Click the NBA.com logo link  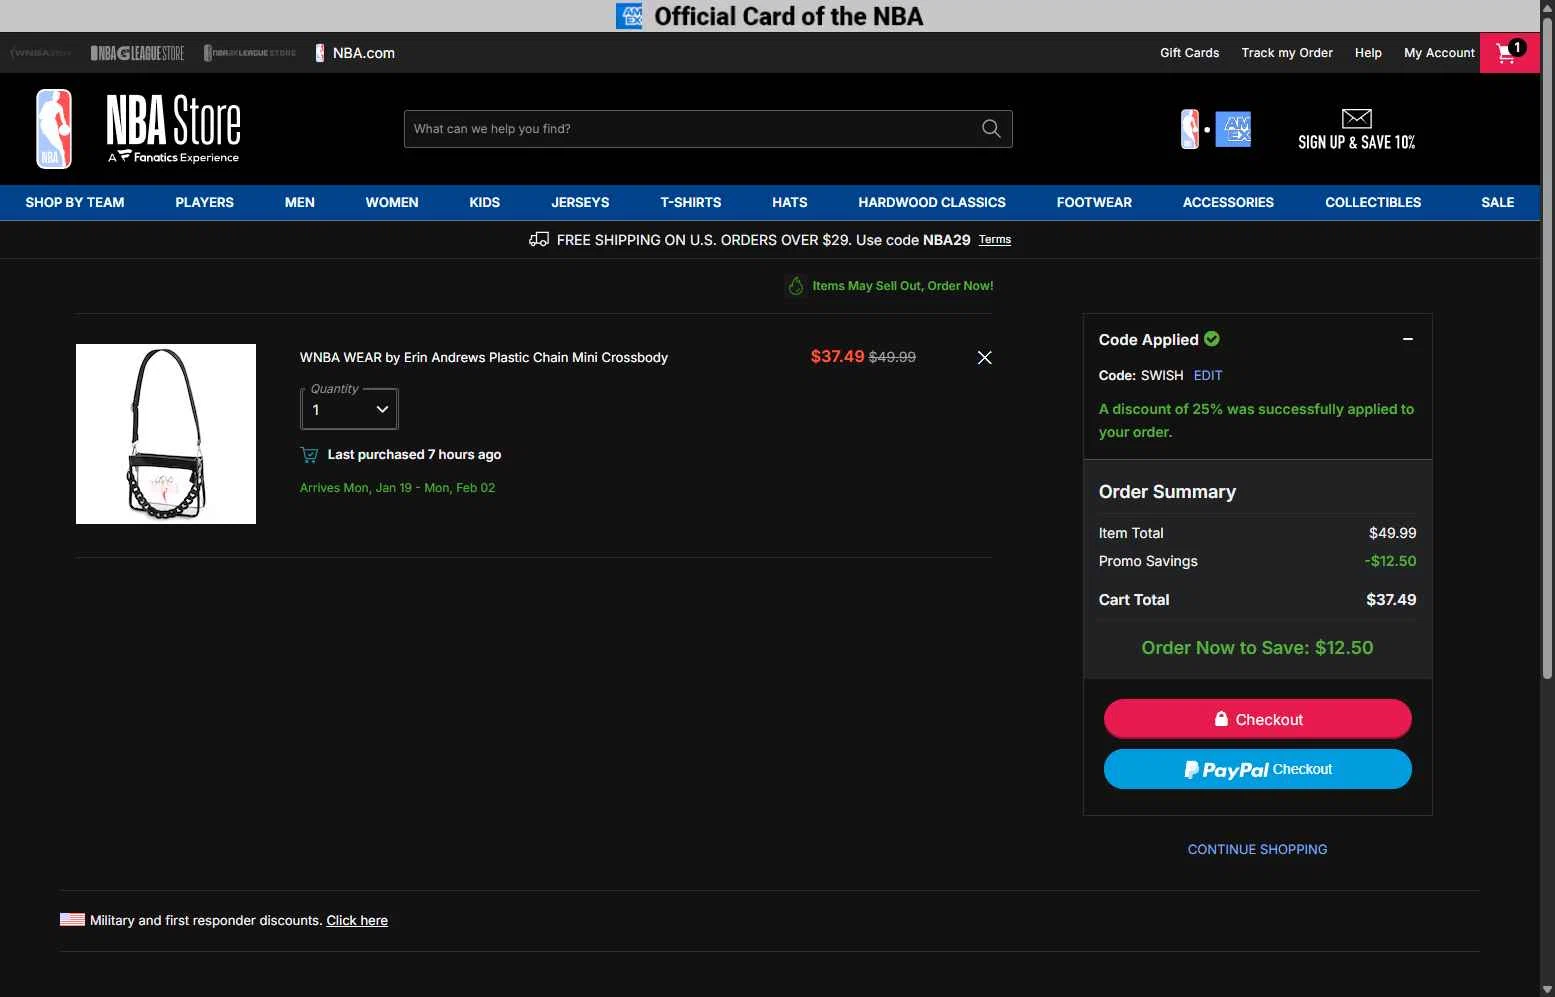(x=355, y=53)
